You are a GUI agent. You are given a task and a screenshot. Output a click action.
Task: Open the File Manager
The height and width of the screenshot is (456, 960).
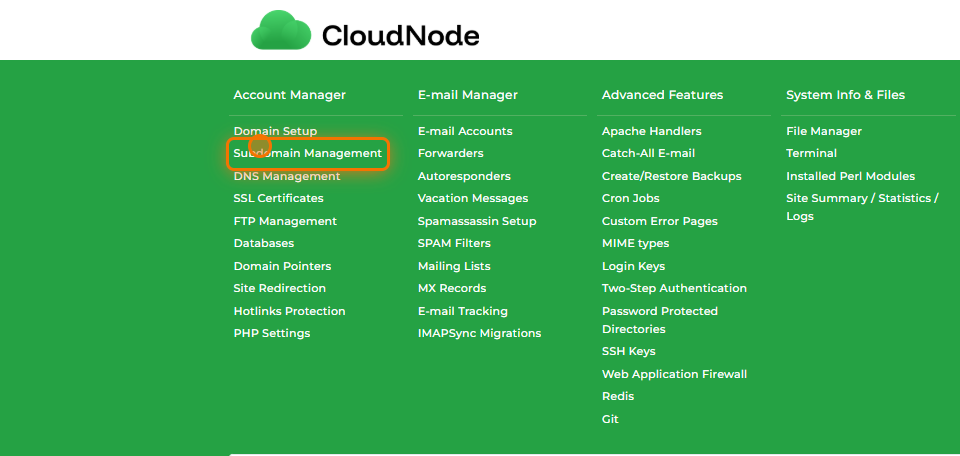(824, 131)
